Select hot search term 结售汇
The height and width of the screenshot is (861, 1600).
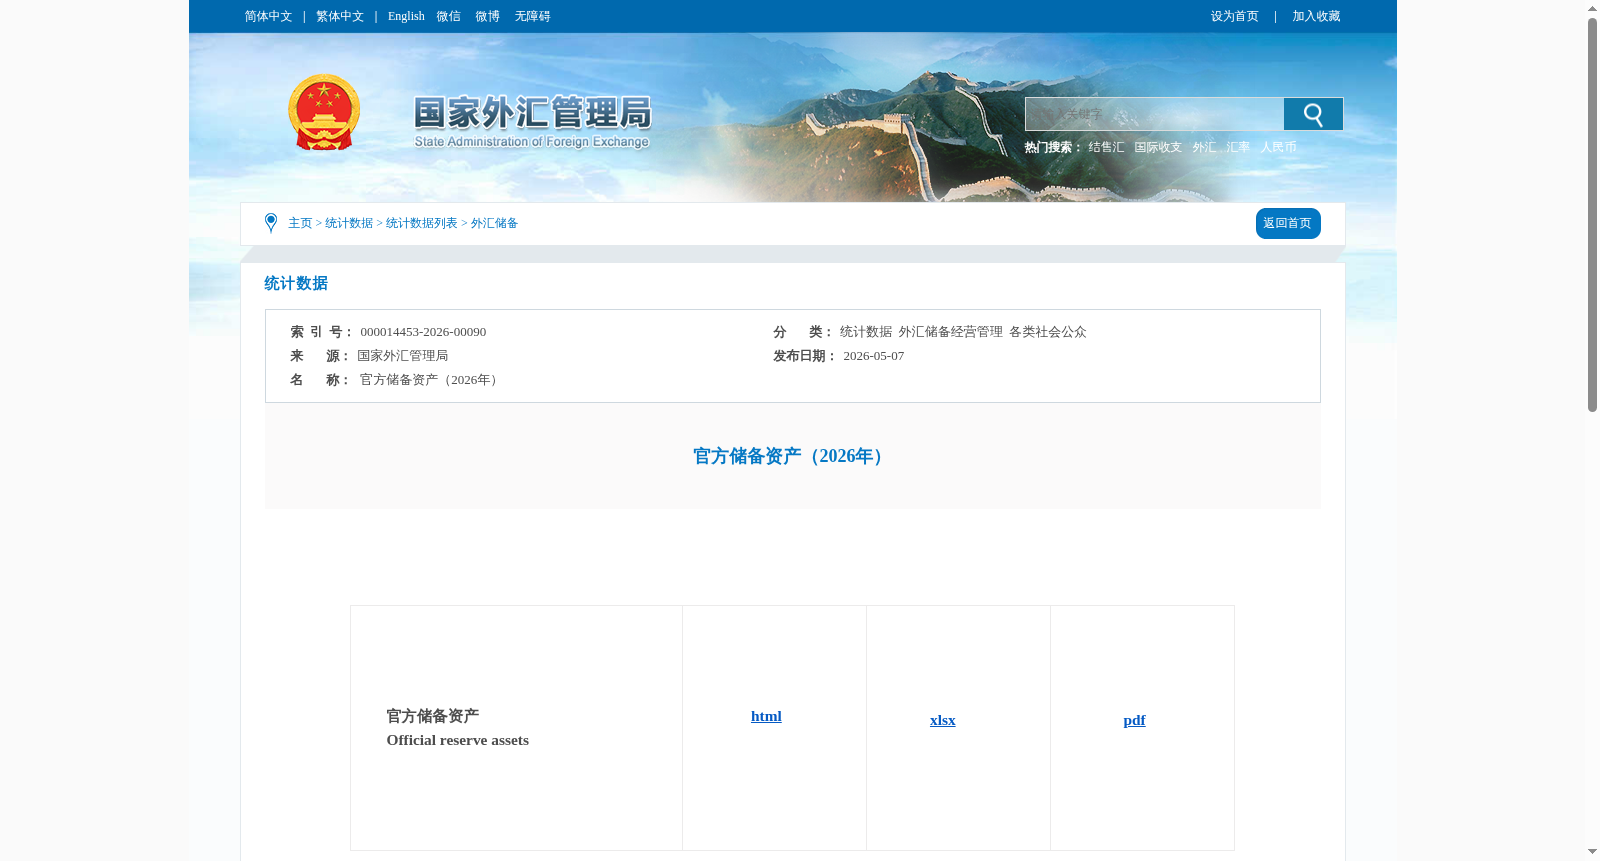click(1106, 147)
